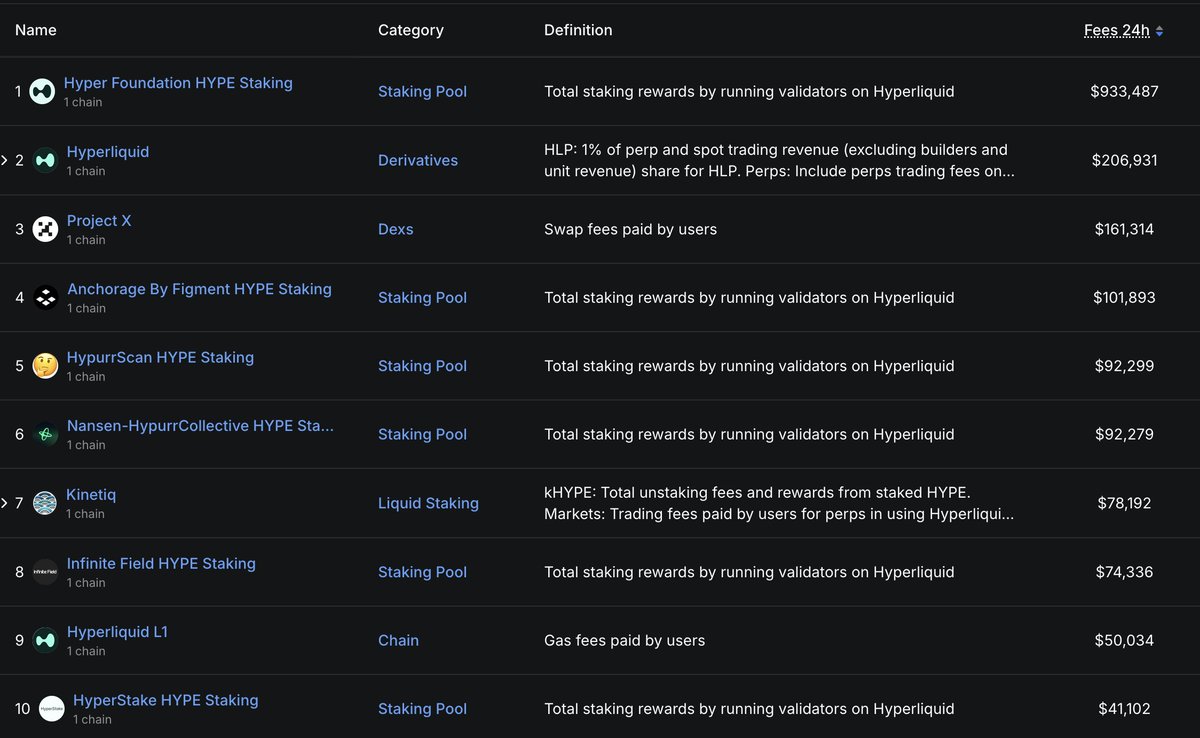Click Staking Pool category for Infinite Field row
Image resolution: width=1200 pixels, height=738 pixels.
click(x=422, y=572)
